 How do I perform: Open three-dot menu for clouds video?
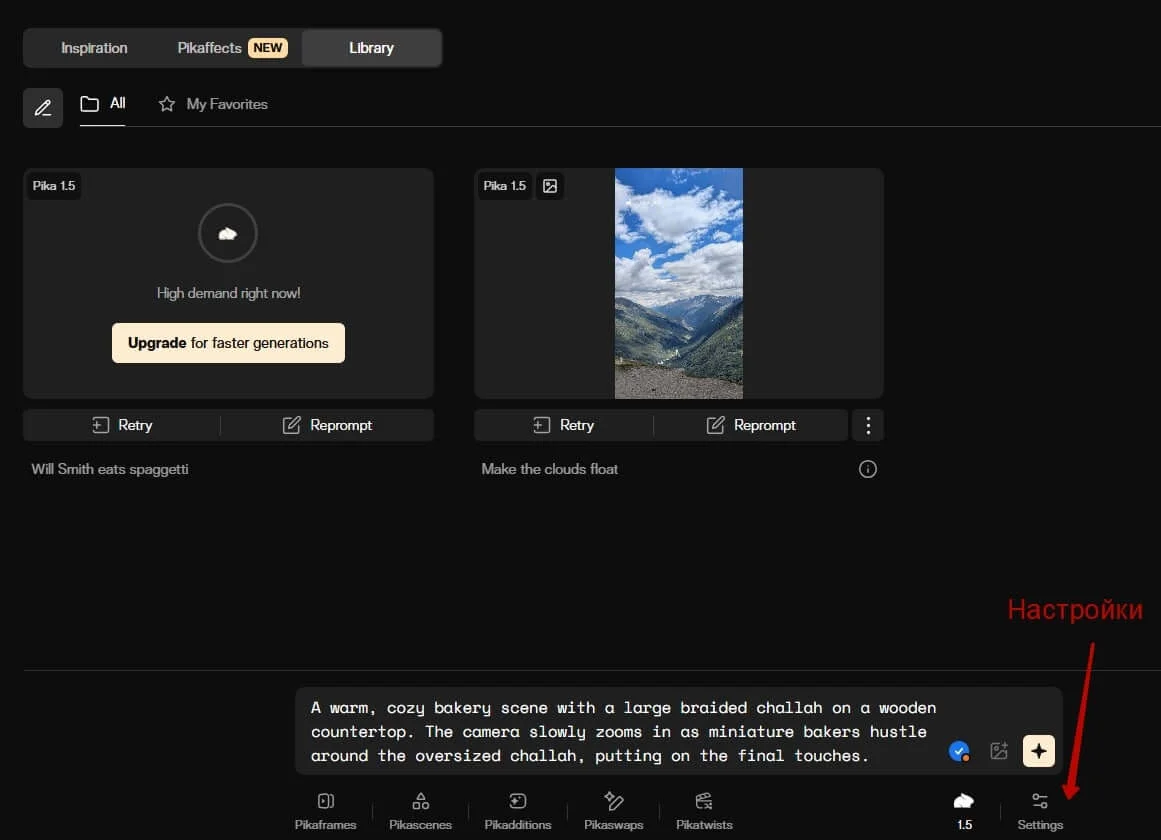[867, 425]
